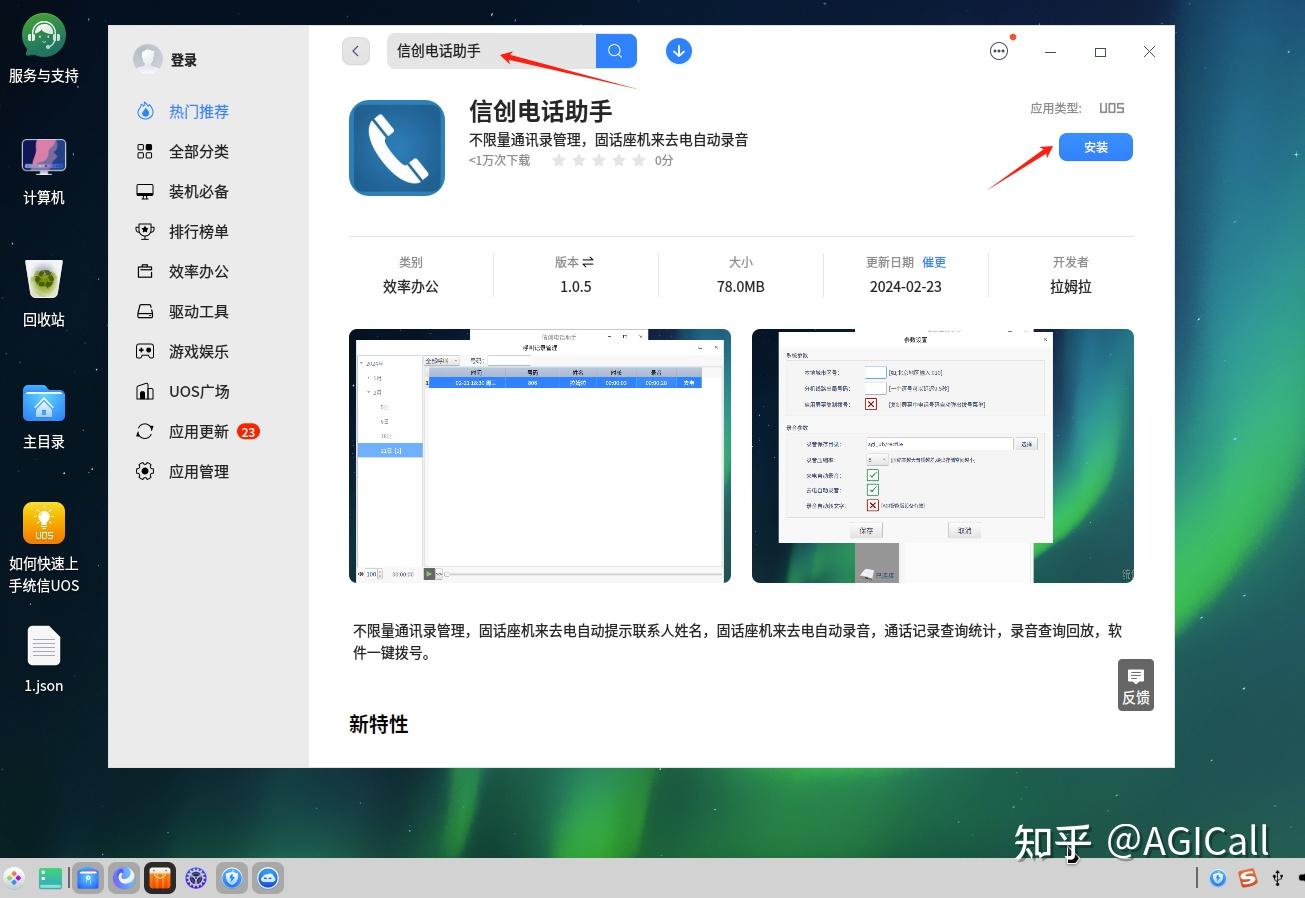The width and height of the screenshot is (1305, 898).
Task: Click the 应用类型 label
Action: click(1056, 108)
